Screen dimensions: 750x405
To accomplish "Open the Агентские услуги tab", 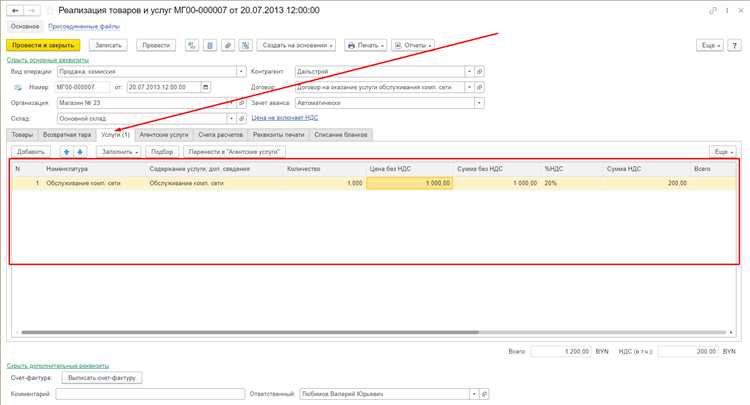I will [166, 134].
